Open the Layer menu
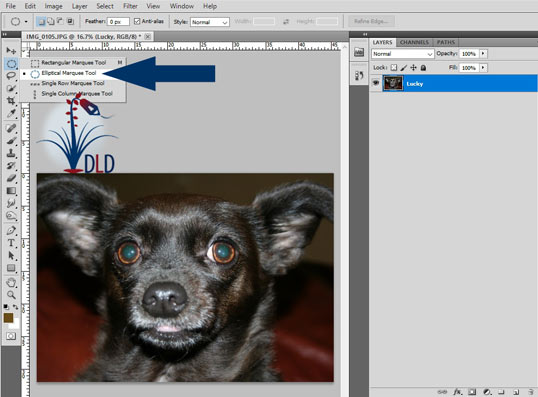538x397 pixels. [80, 6]
